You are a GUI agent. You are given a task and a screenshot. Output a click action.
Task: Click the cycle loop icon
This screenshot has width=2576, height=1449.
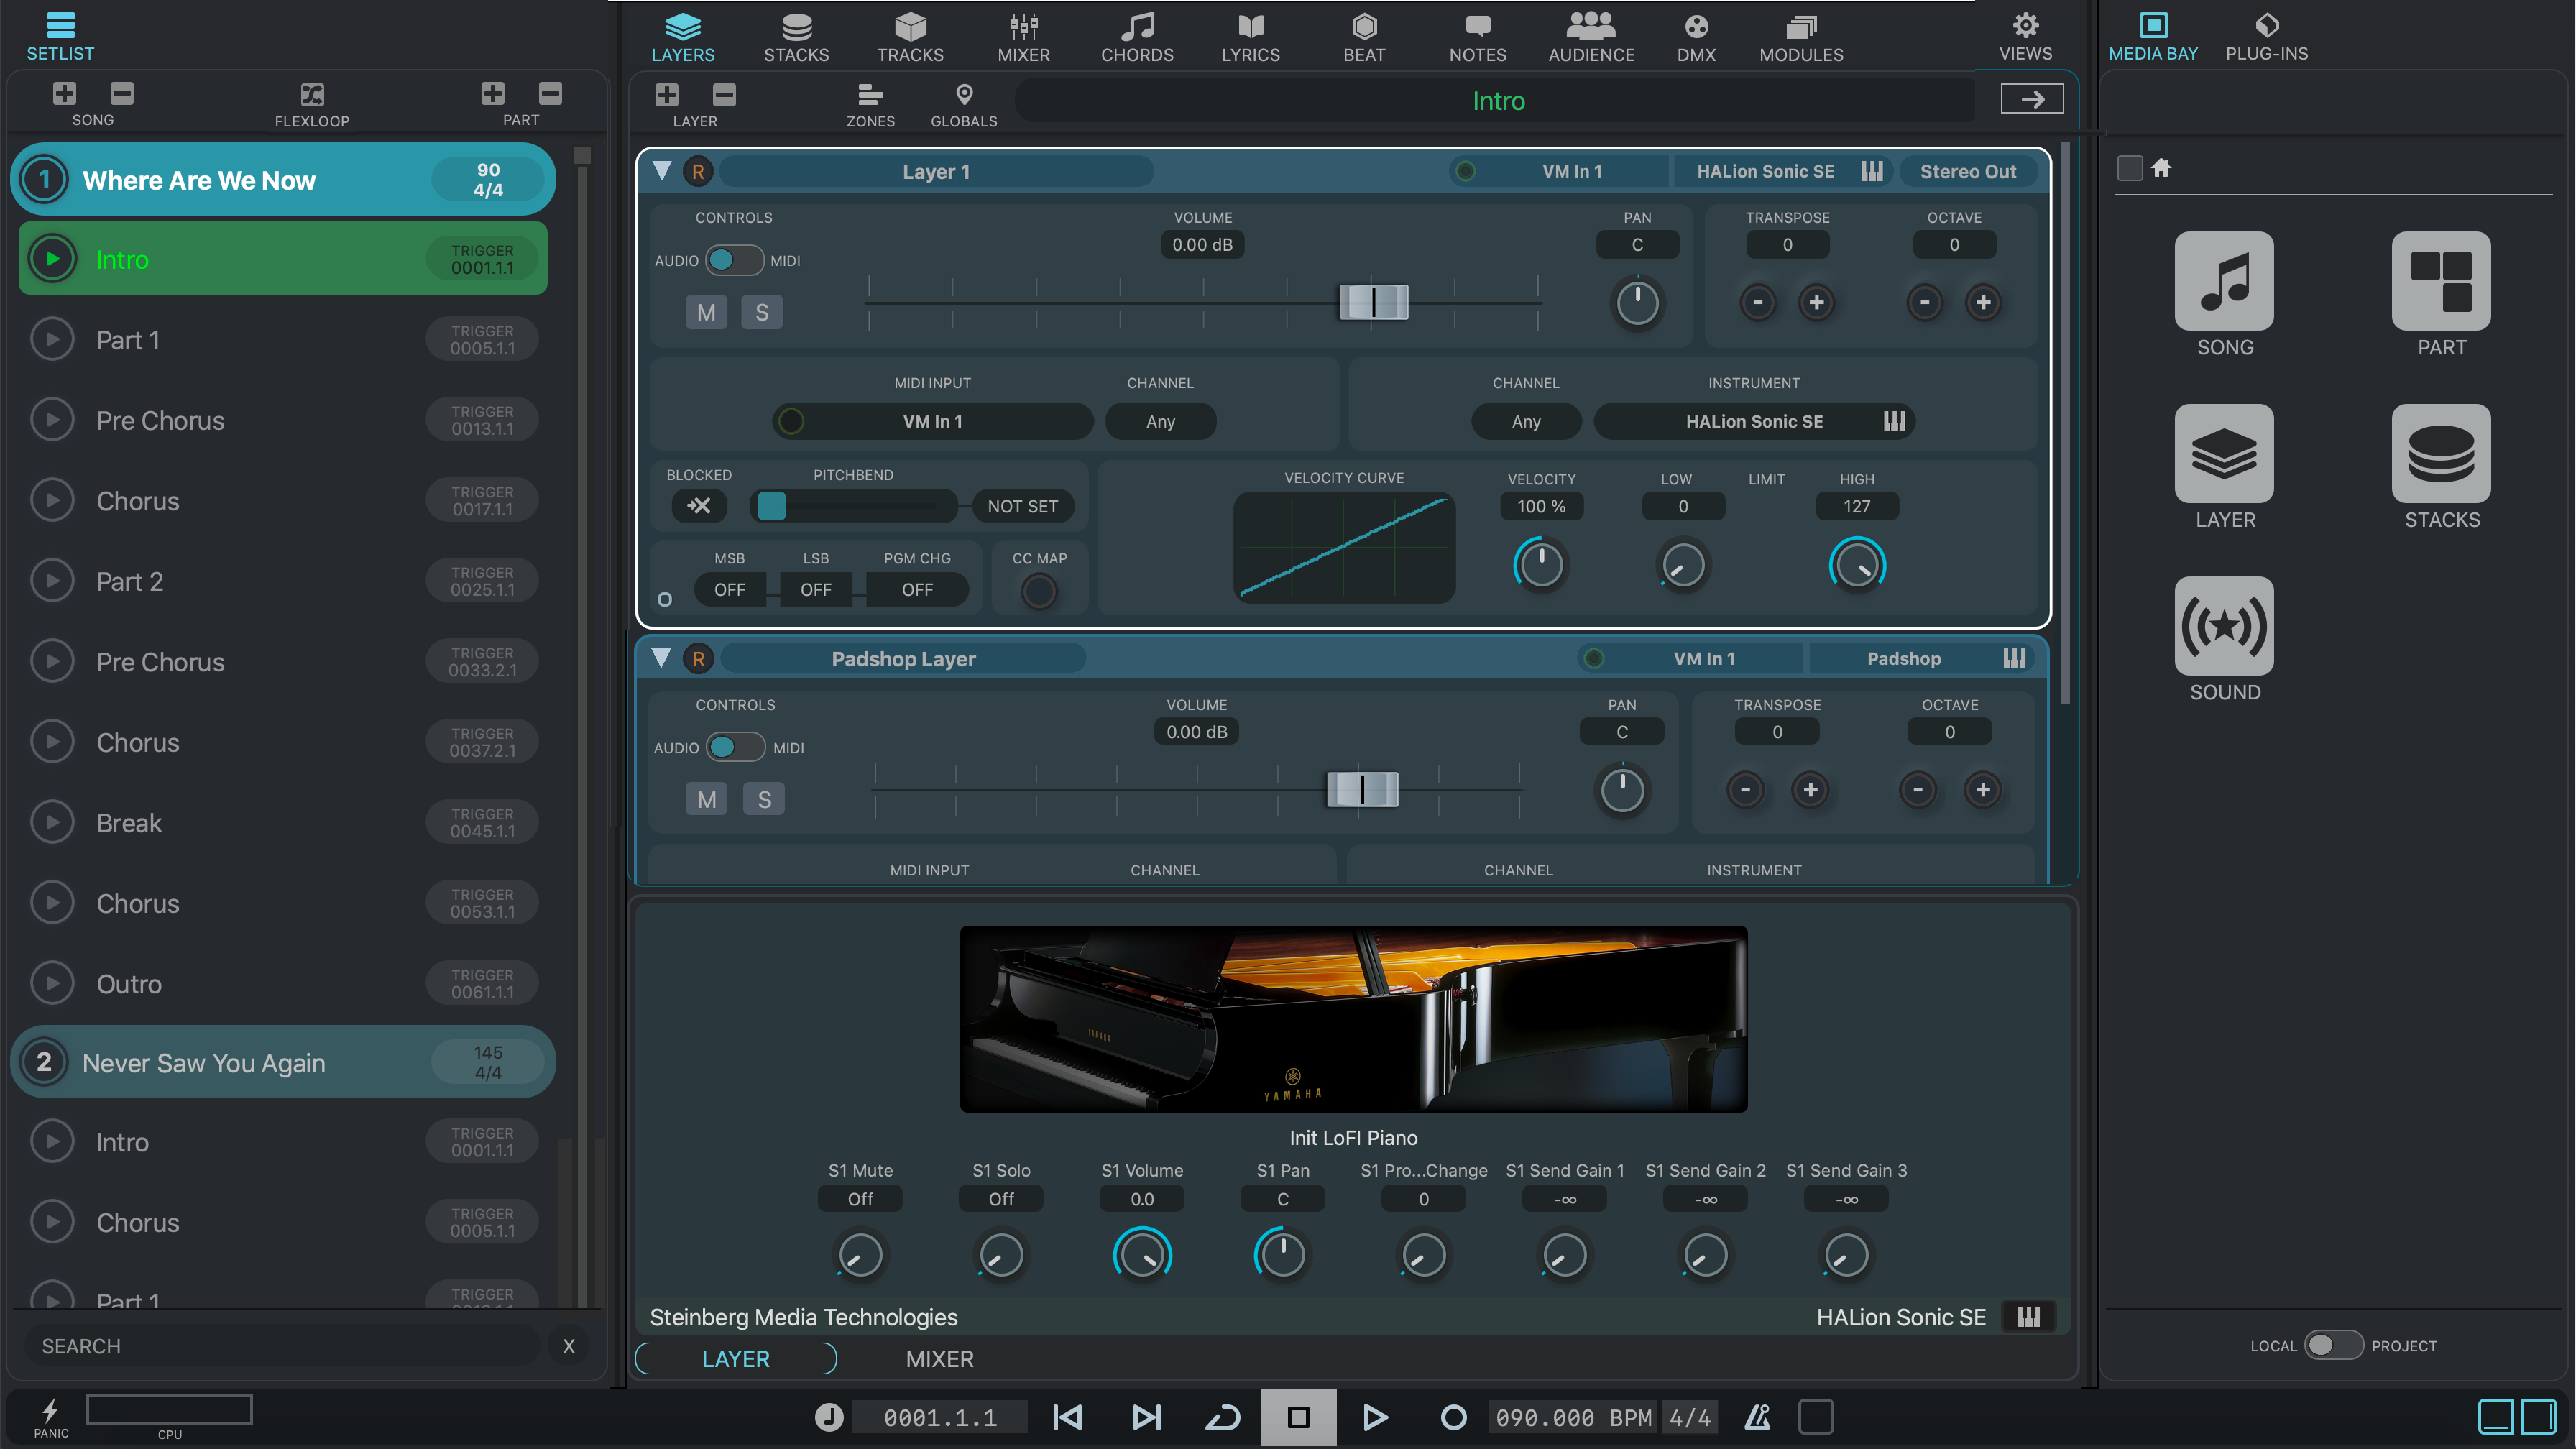[x=1222, y=1417]
